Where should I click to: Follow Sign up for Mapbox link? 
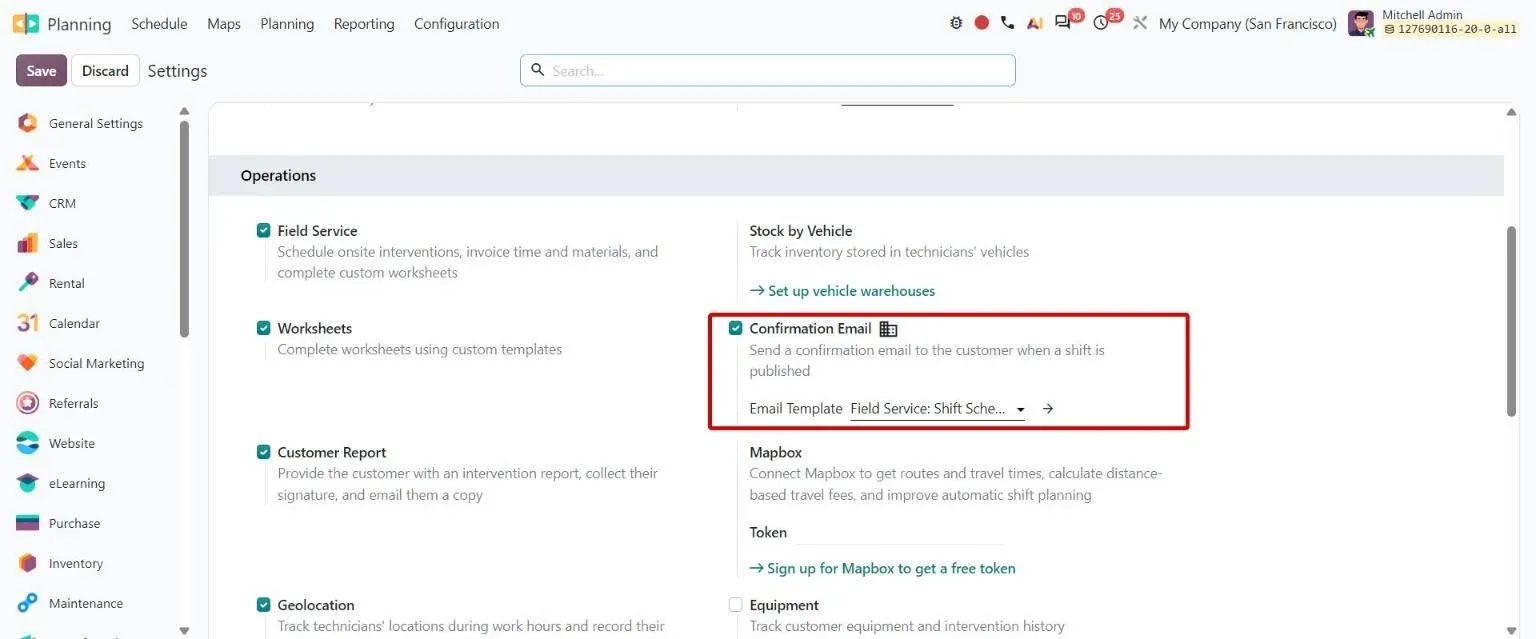[882, 568]
